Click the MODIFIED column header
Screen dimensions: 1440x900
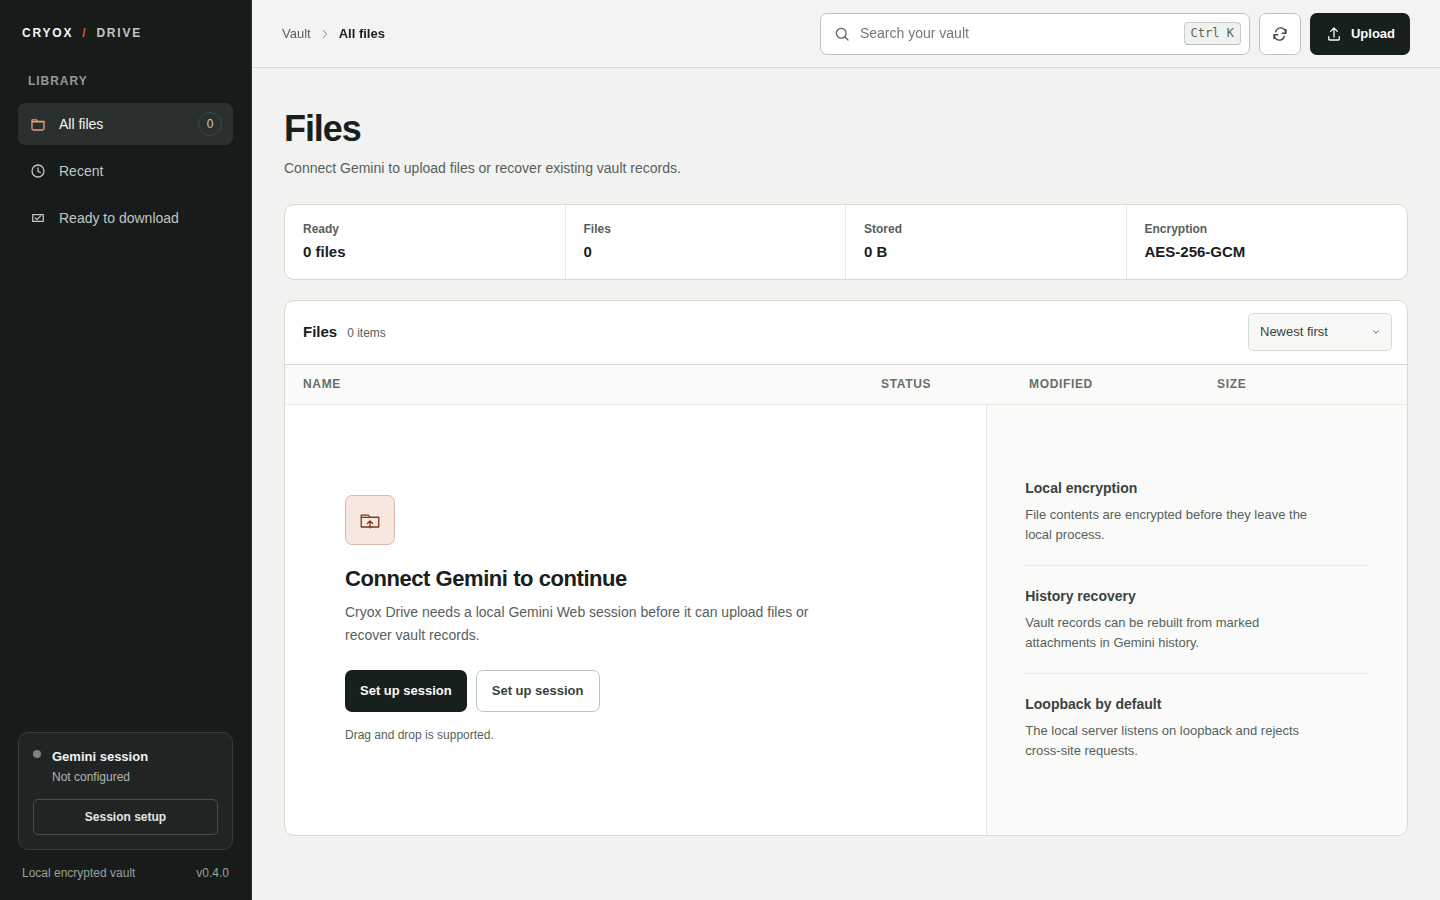click(x=1061, y=384)
